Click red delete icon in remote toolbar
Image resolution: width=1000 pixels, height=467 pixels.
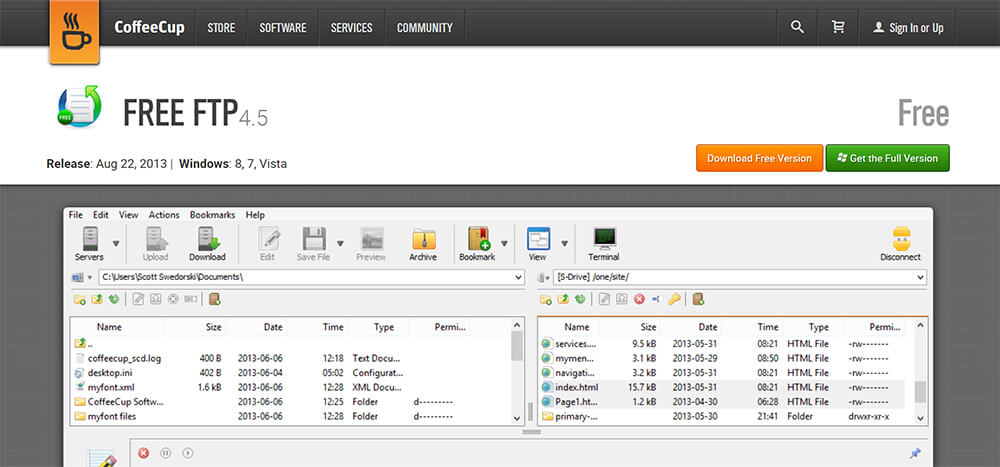639,299
